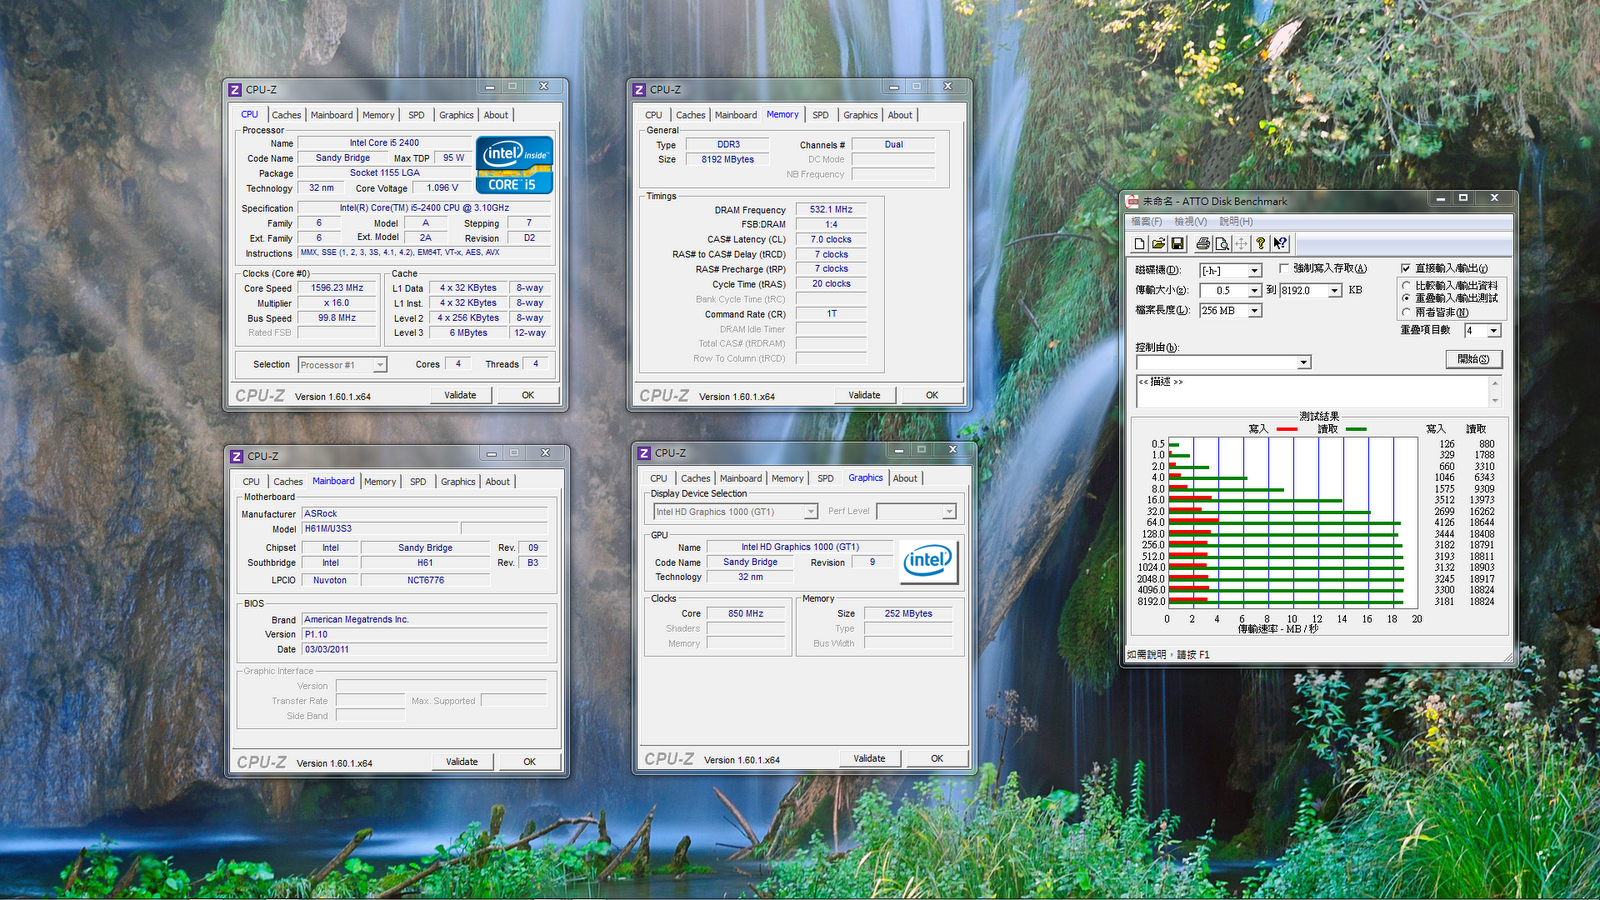Click Validate in the CPU-Z memory window

[x=865, y=396]
